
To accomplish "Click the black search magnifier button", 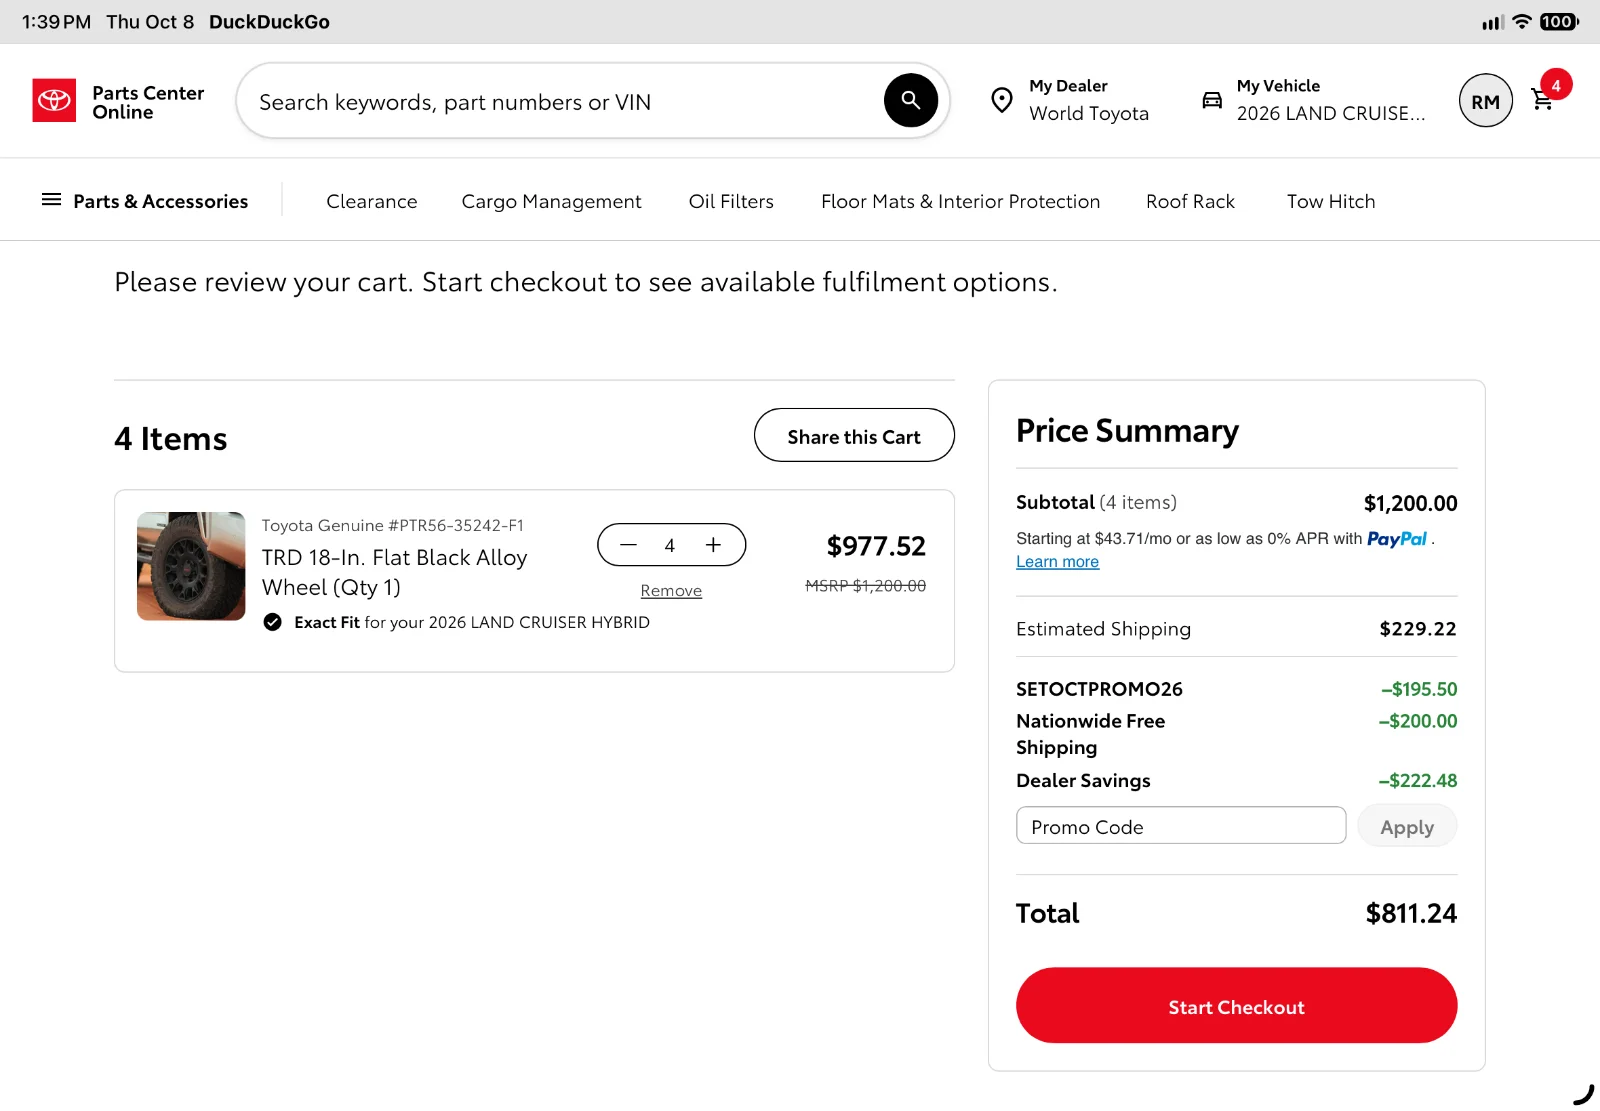I will pos(910,100).
